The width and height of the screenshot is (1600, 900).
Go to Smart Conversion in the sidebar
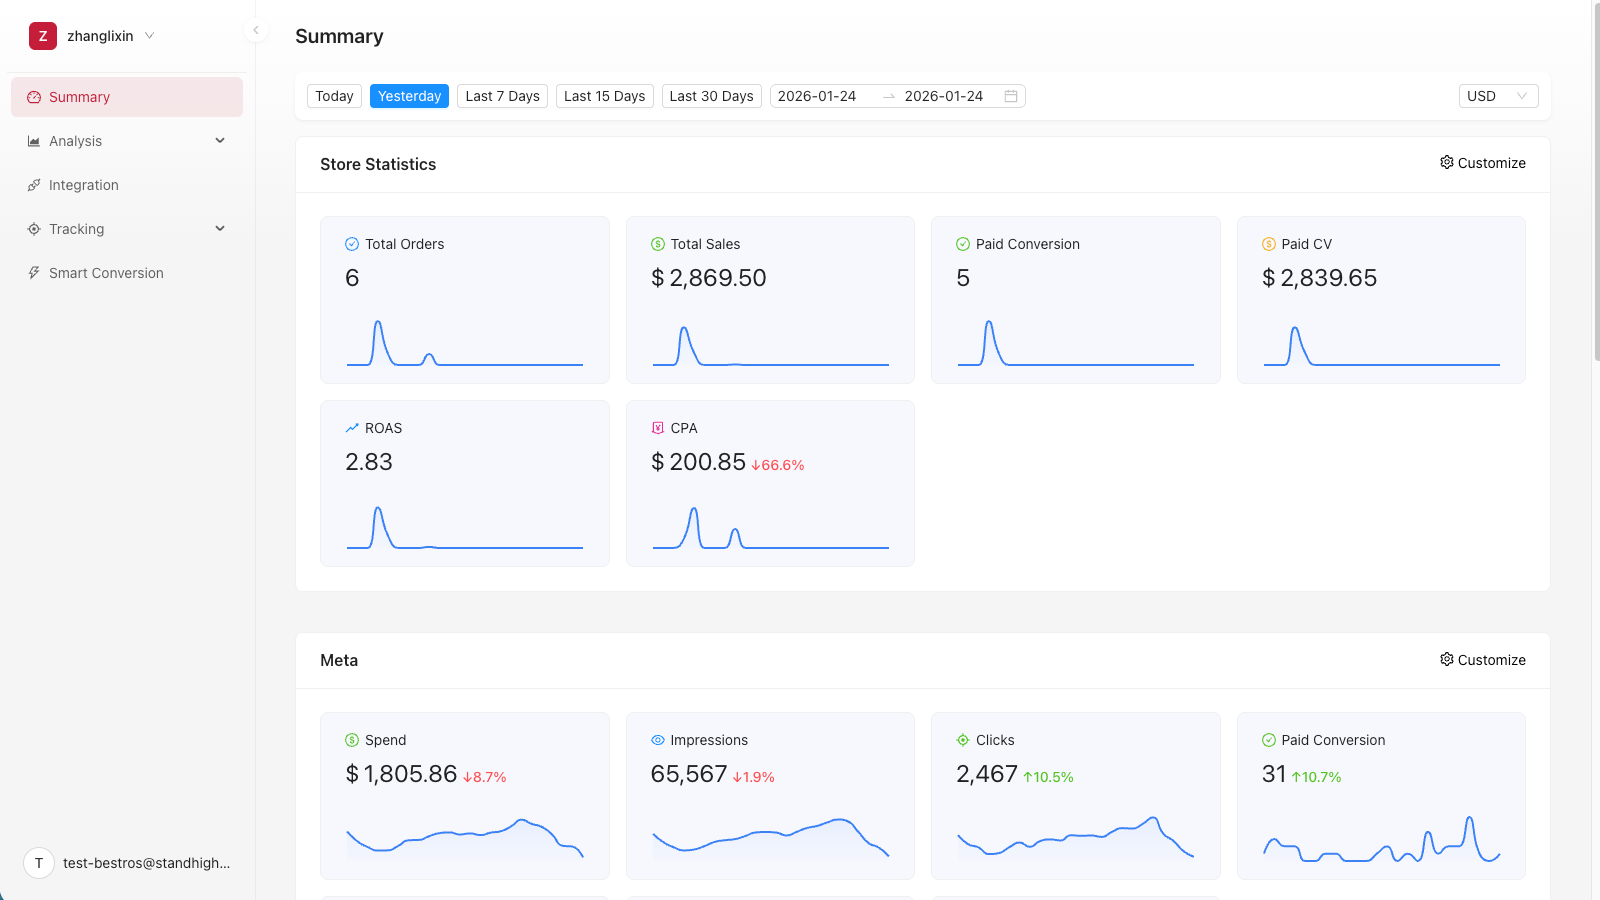click(106, 273)
